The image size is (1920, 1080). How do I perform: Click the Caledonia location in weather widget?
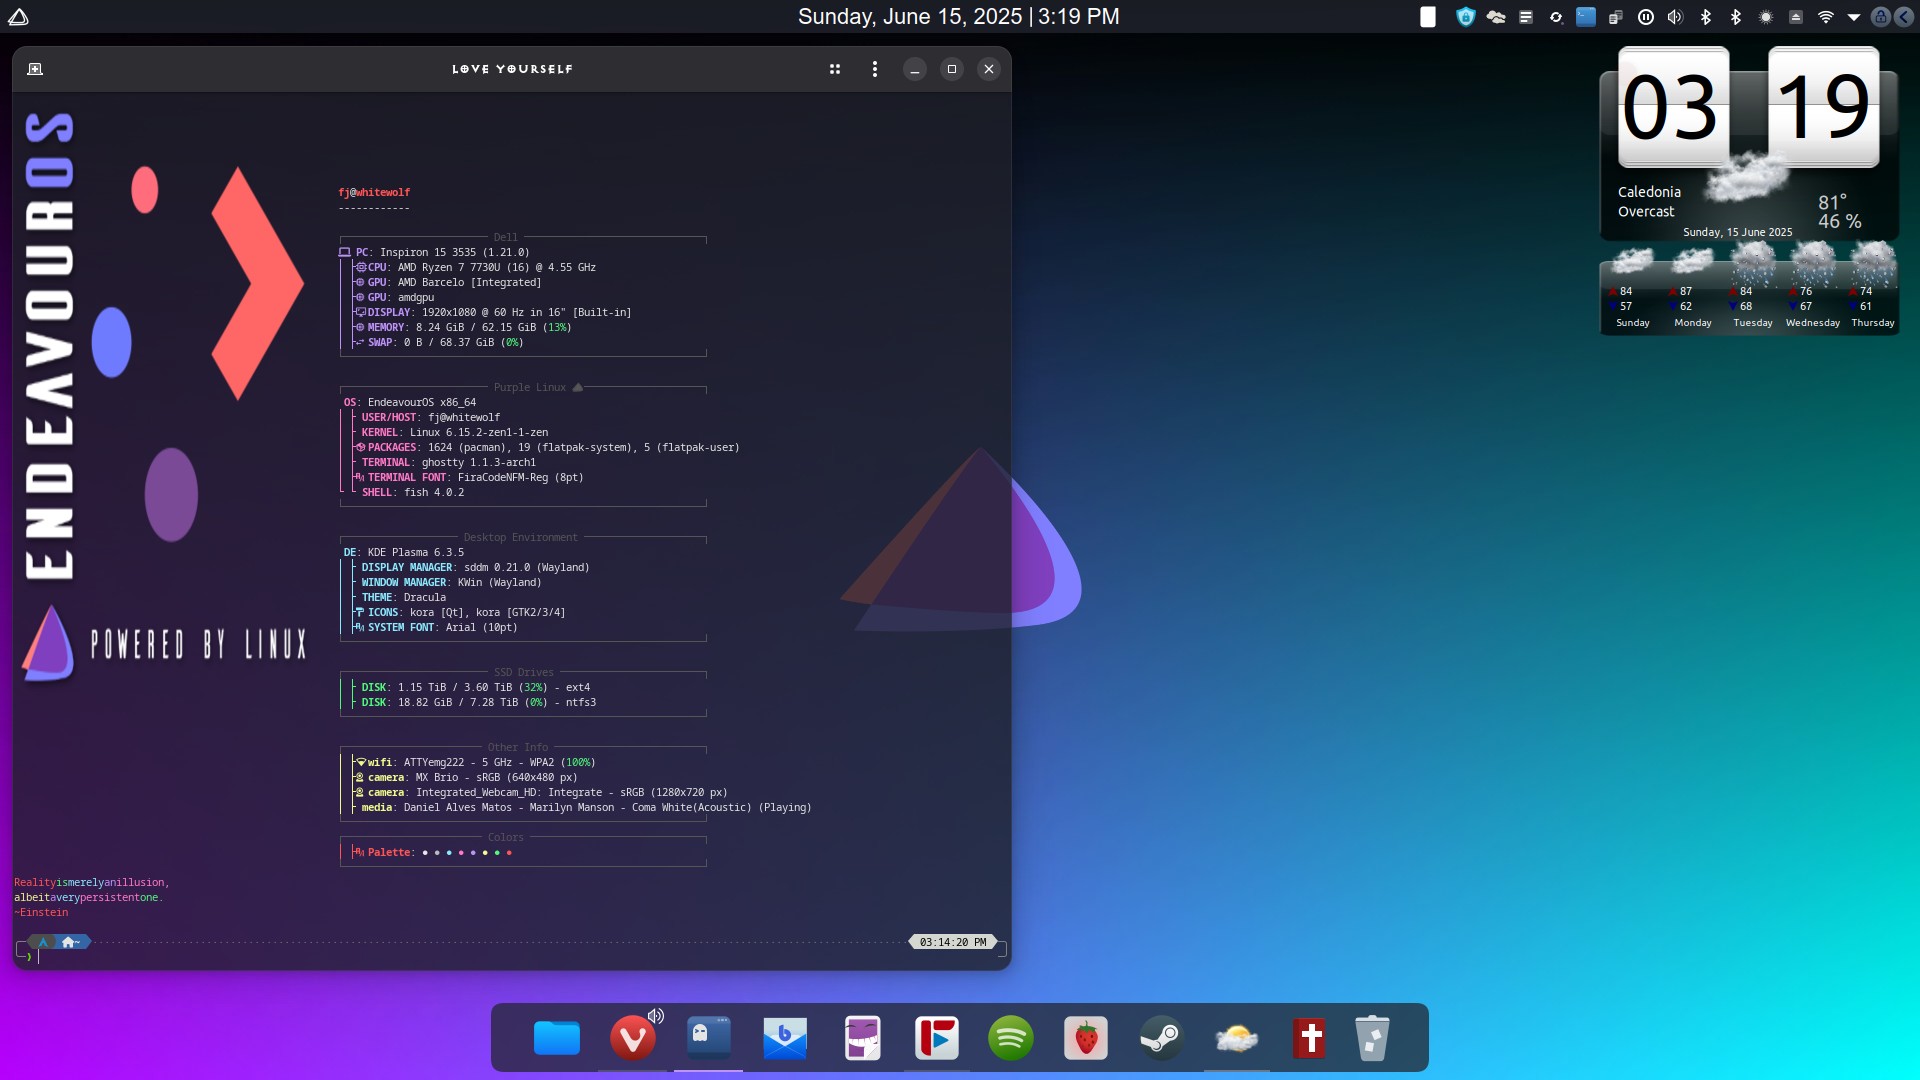[1649, 192]
